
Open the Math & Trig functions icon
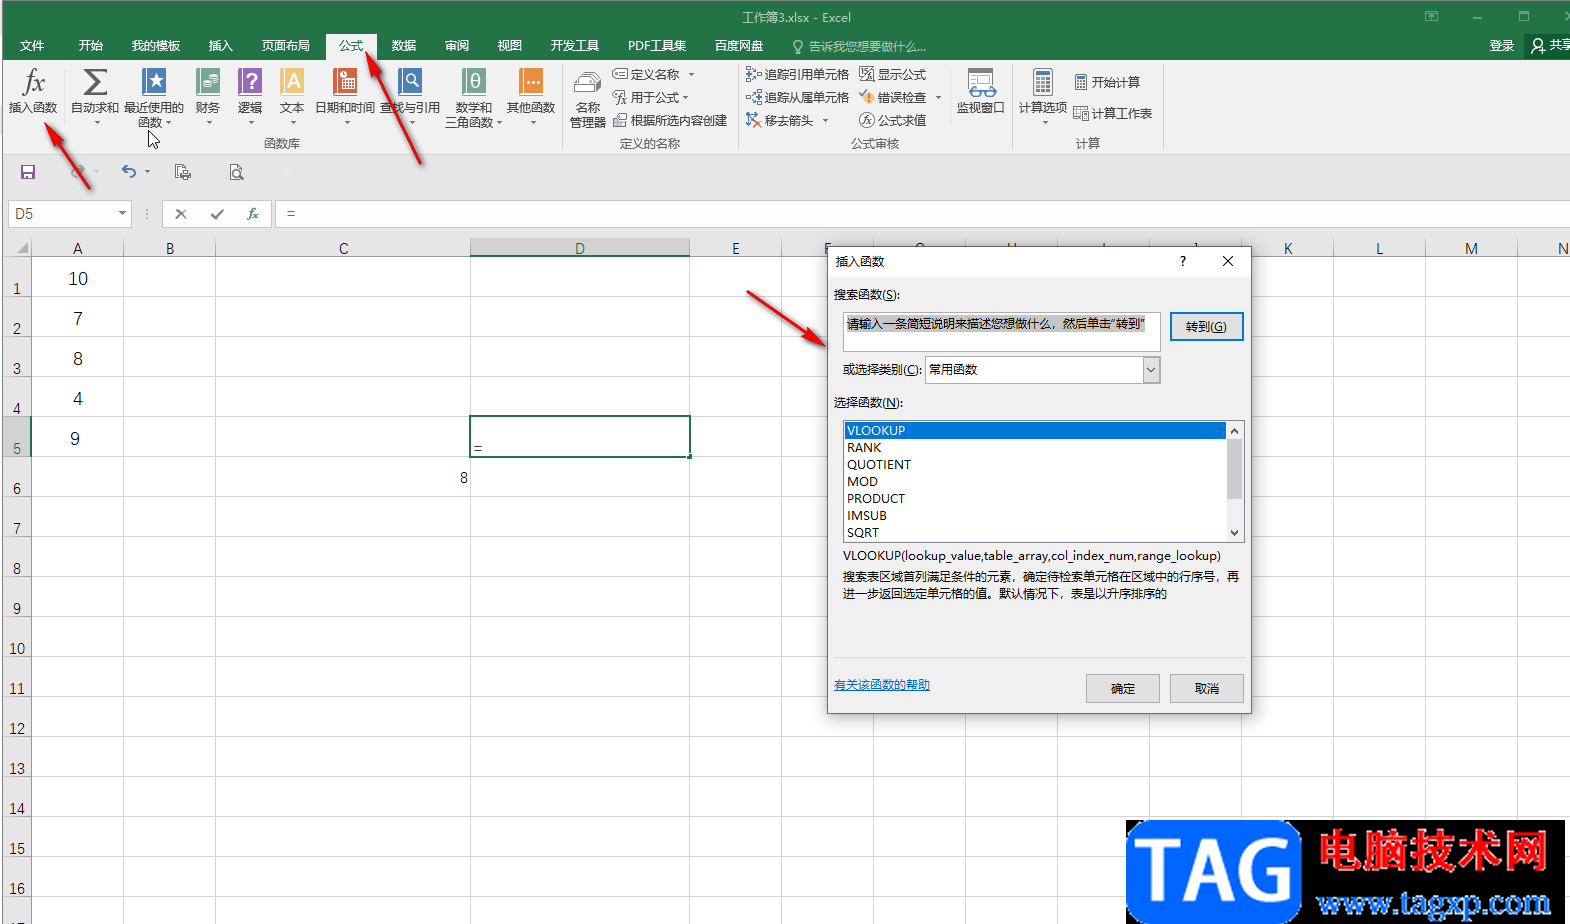[473, 96]
